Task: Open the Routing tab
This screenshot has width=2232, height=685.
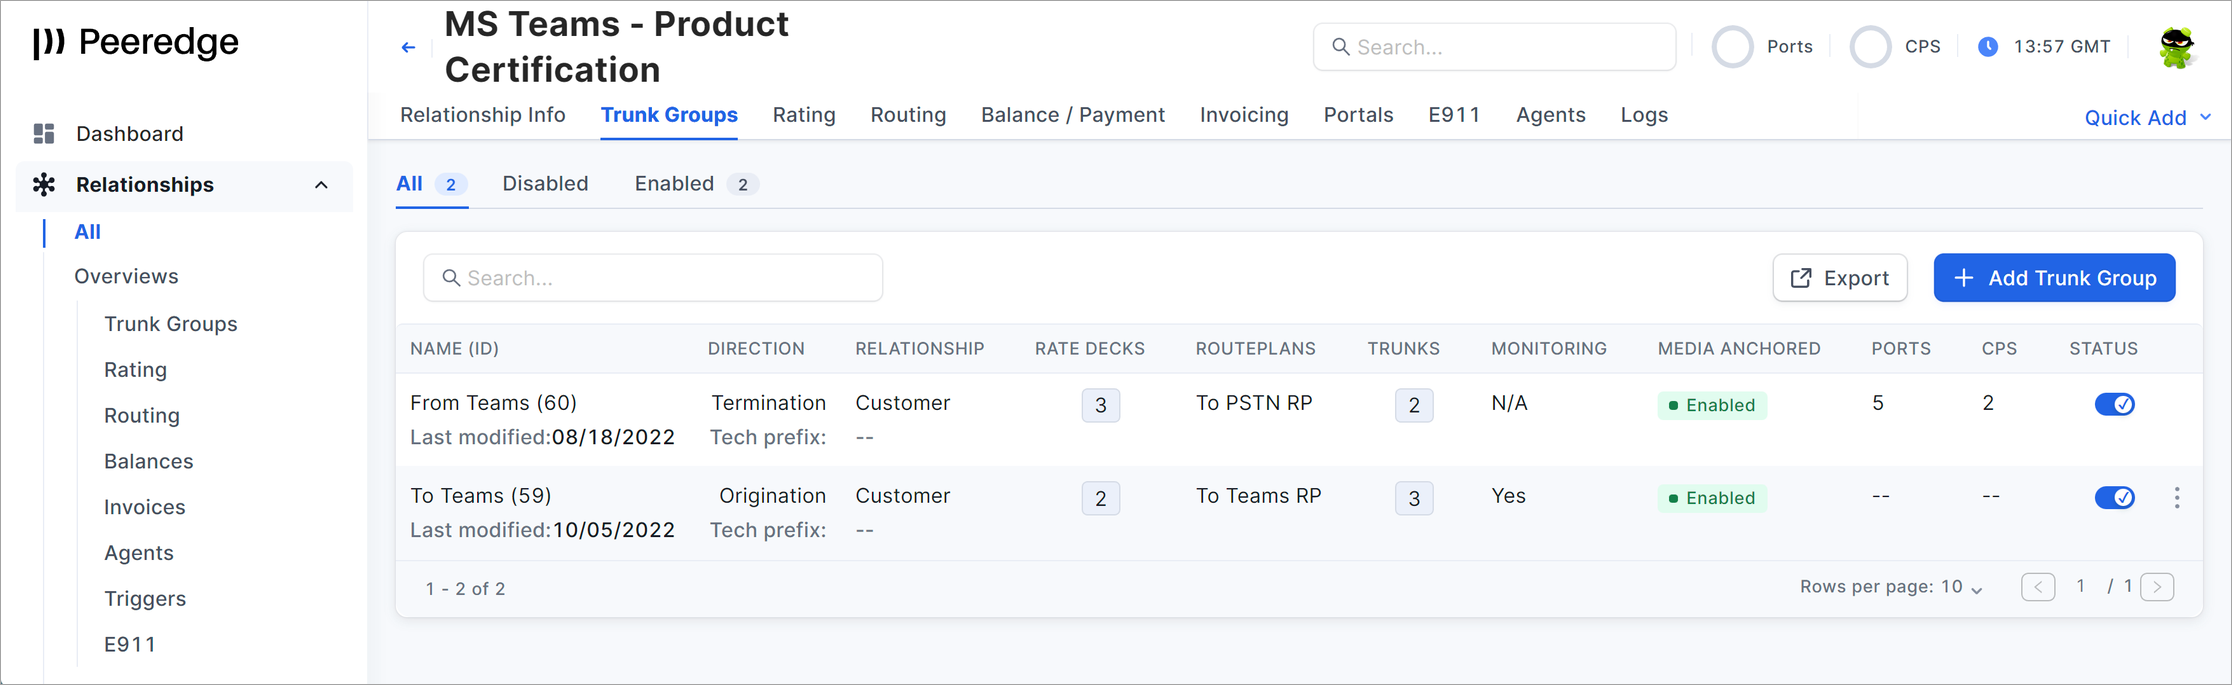Action: click(908, 115)
